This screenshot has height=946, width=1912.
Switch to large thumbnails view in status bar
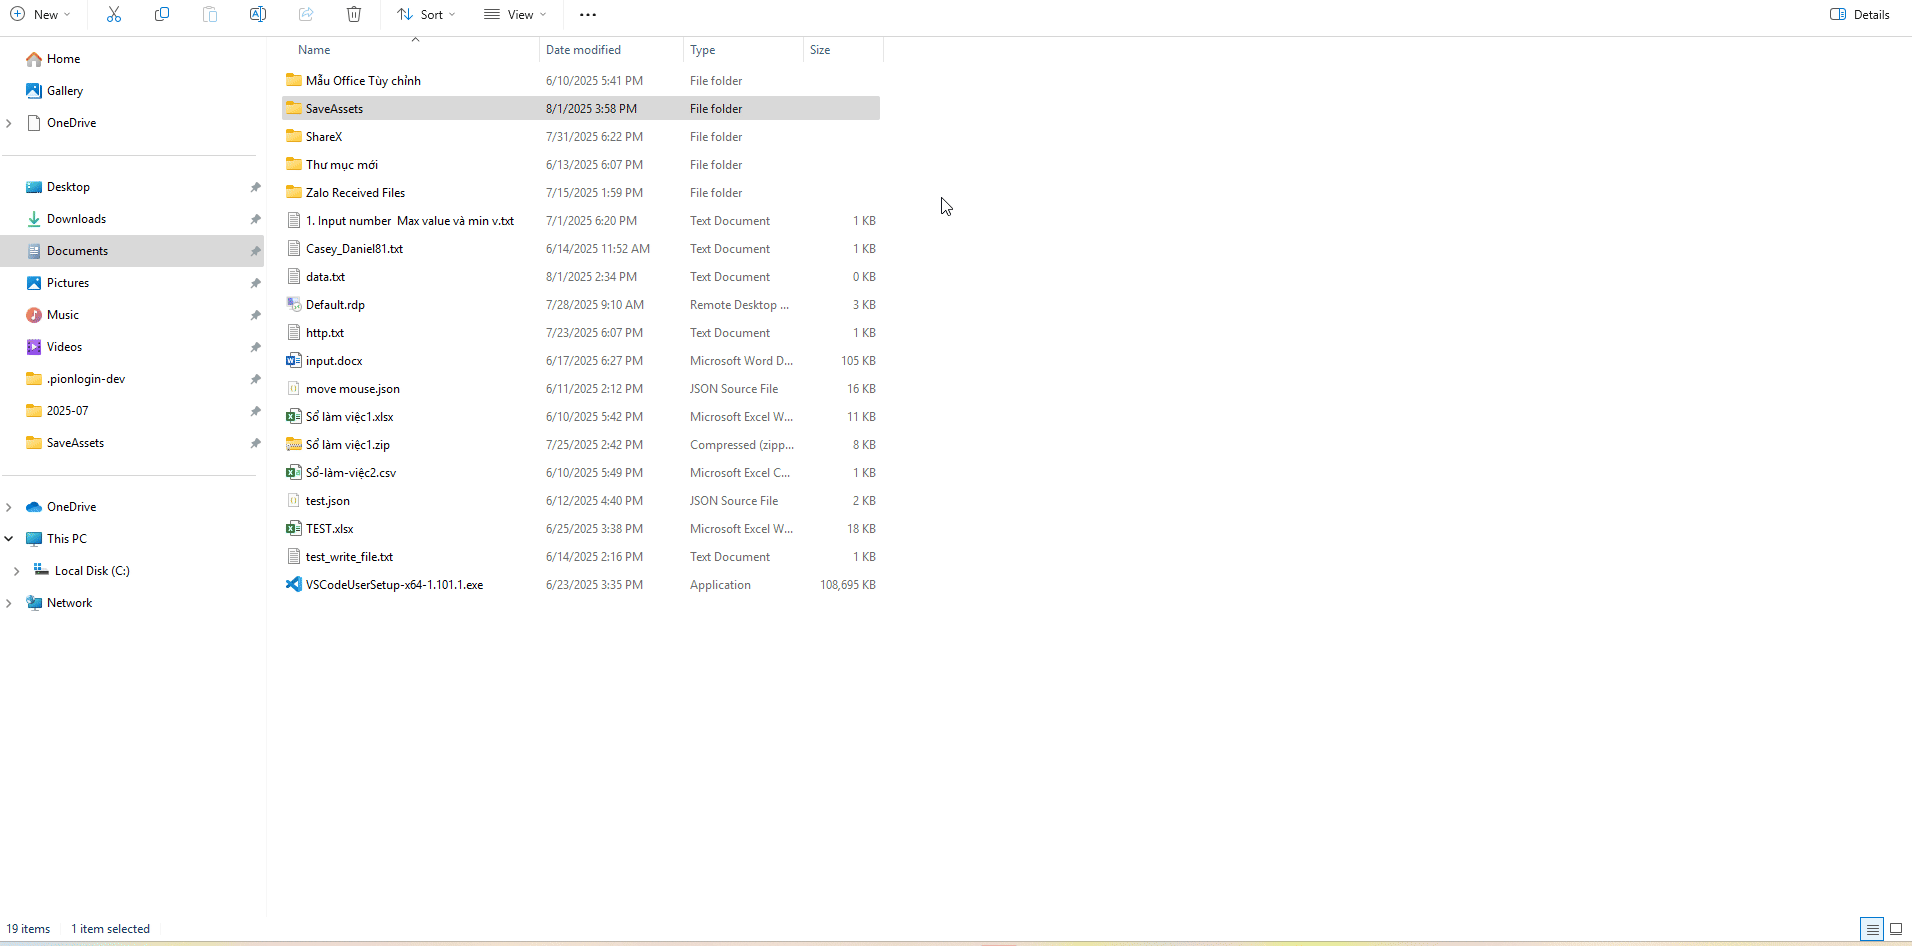[x=1895, y=929]
